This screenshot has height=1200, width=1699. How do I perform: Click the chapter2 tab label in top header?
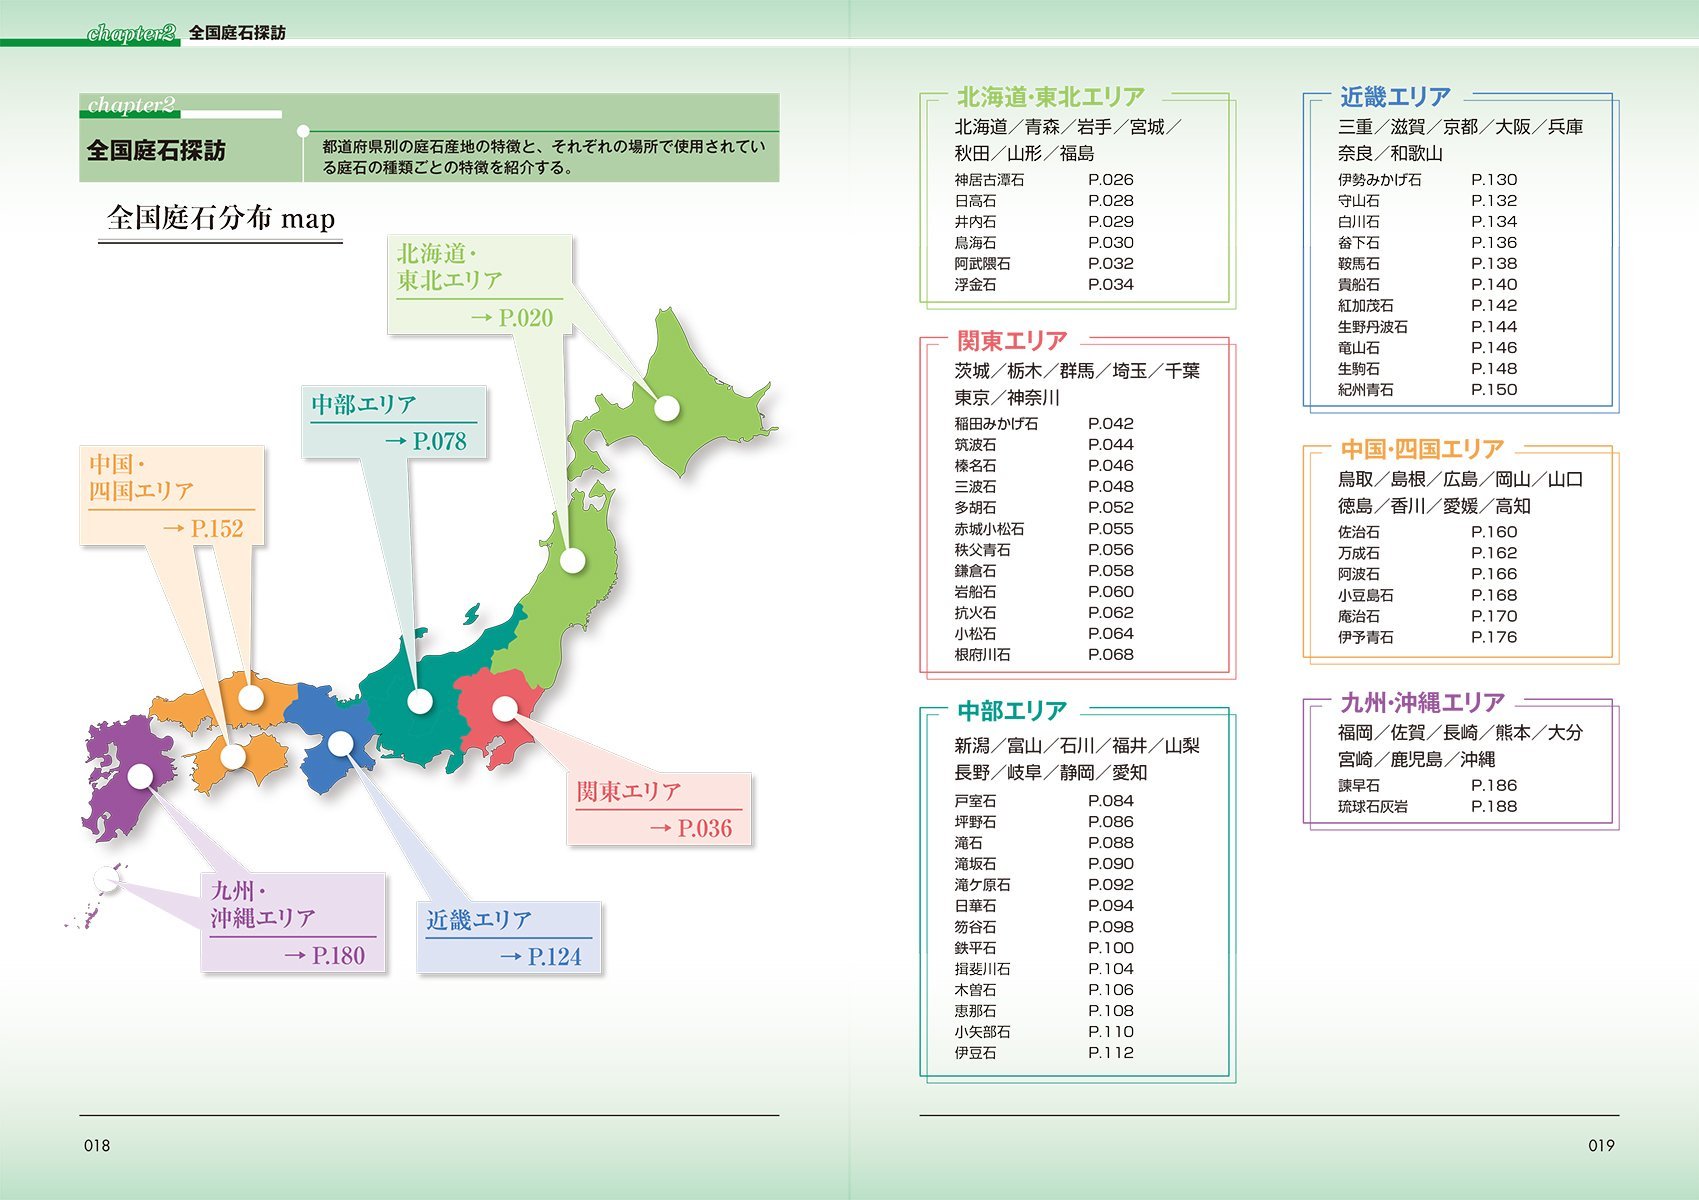[131, 33]
